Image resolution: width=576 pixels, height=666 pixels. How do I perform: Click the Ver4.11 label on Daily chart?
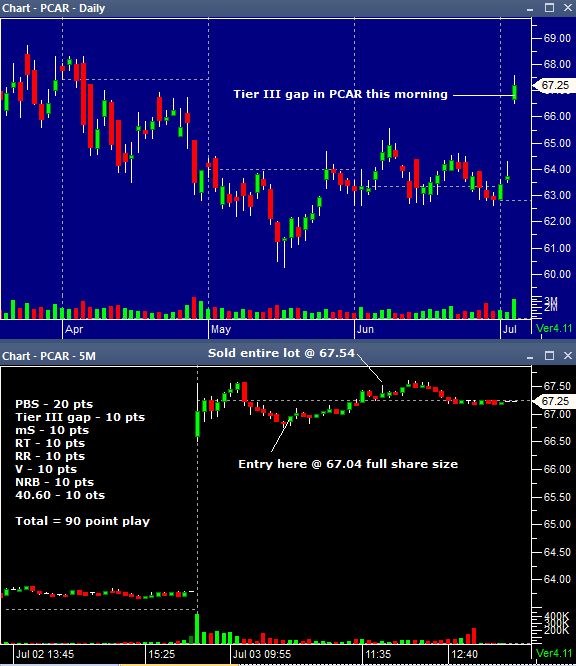(x=554, y=328)
